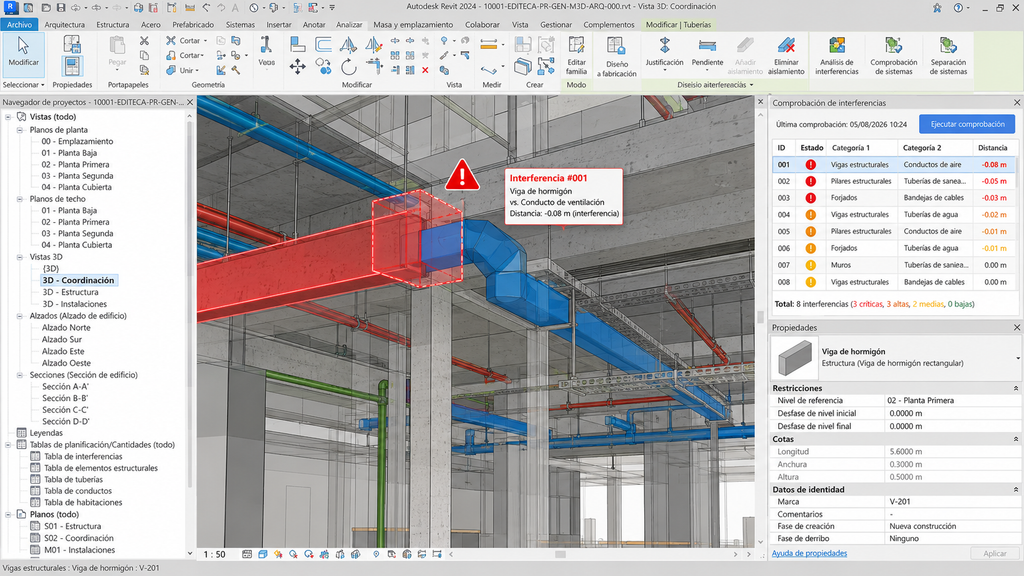Collapse the Restricciones properties group
The image size is (1024, 576).
[x=1016, y=388]
